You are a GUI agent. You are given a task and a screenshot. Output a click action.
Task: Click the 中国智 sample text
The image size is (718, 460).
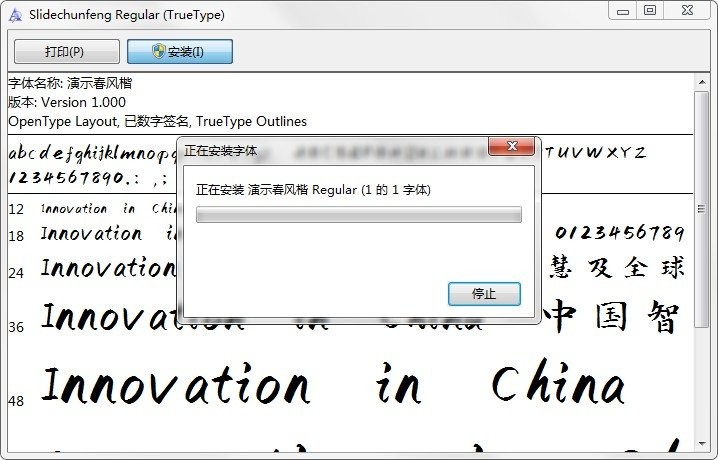point(611,316)
